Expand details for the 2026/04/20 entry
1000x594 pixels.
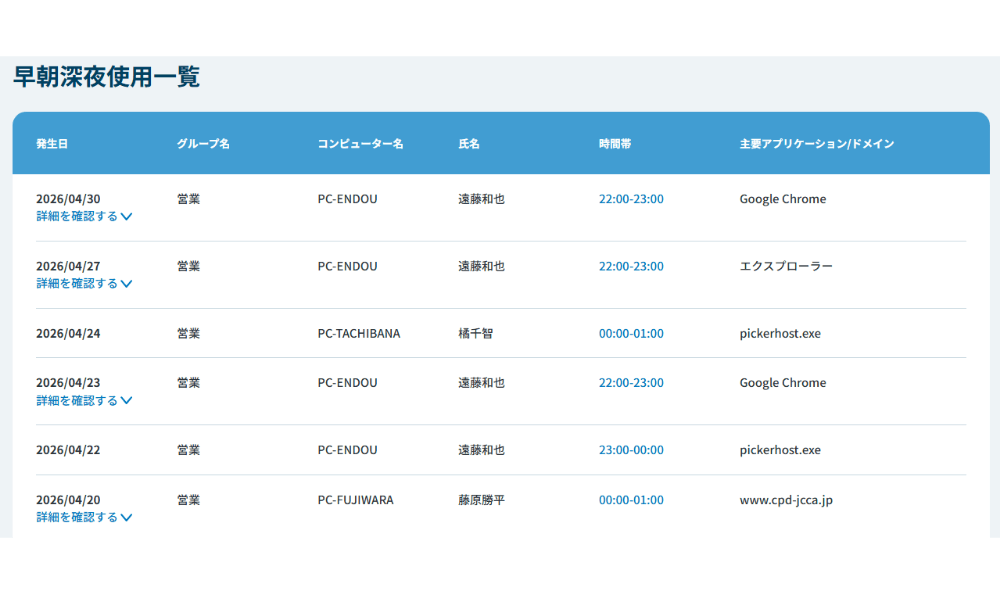click(84, 517)
